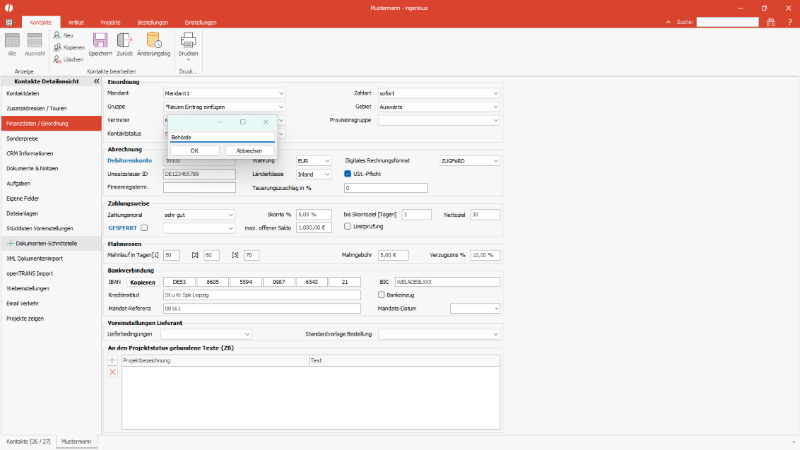Click the Neu contact icon
The height and width of the screenshot is (450, 800).
(x=63, y=35)
